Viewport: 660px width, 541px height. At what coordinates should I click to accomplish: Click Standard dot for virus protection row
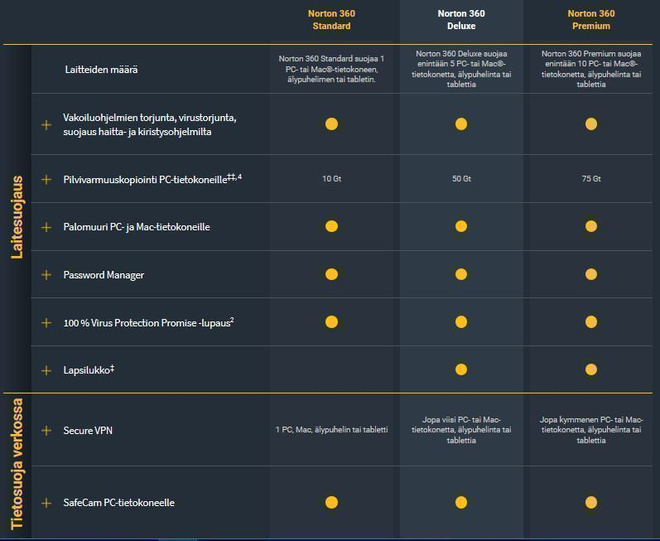pyautogui.click(x=332, y=124)
